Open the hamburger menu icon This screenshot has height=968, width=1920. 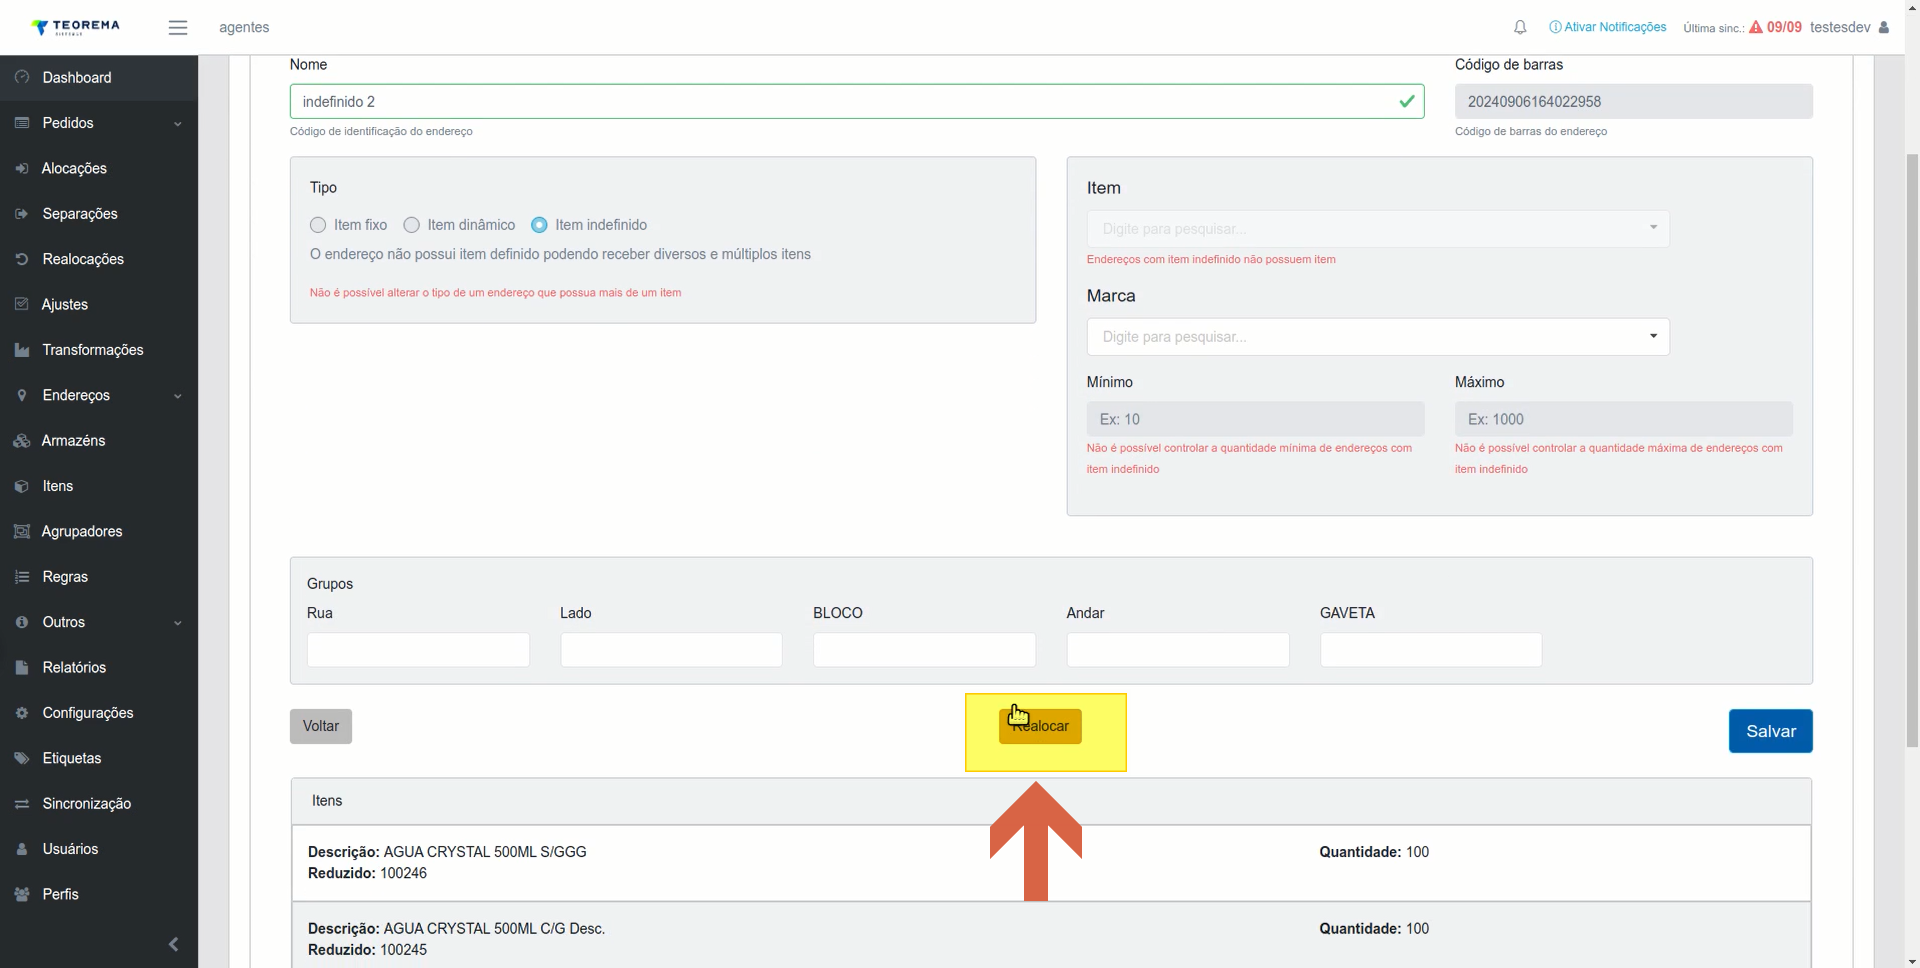(x=178, y=28)
